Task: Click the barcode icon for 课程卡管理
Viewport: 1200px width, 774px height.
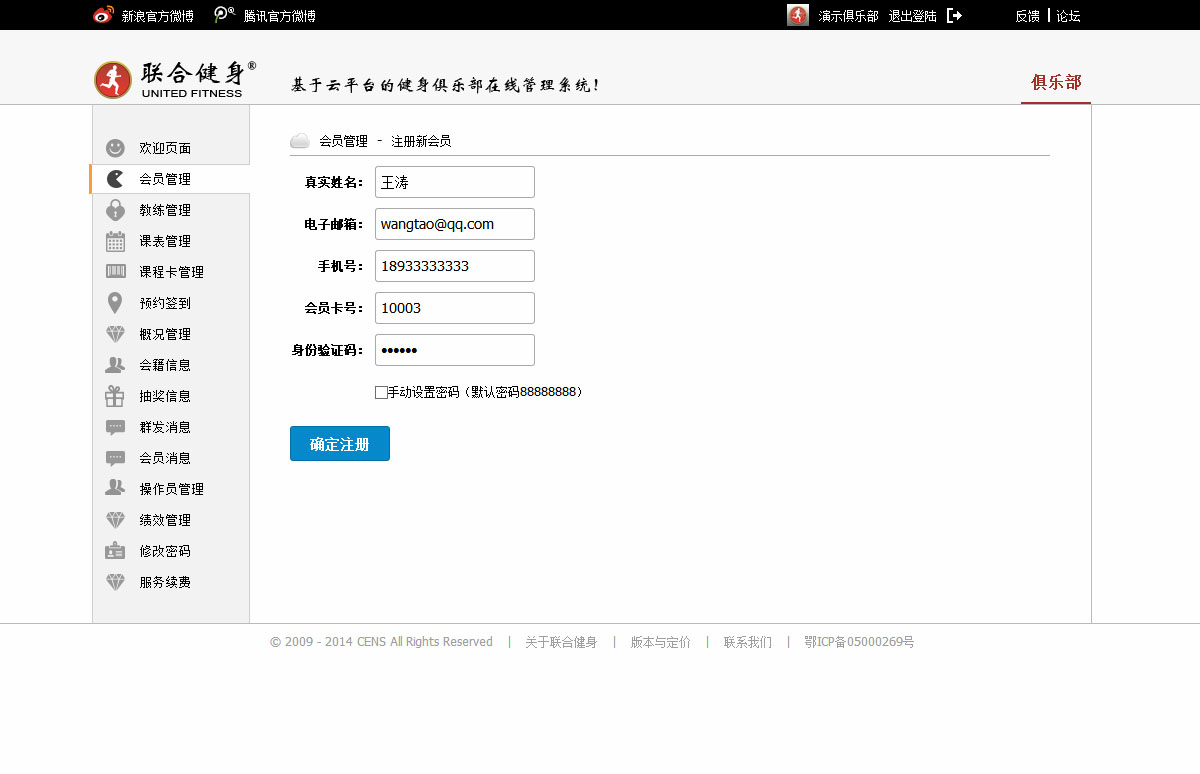Action: pos(115,272)
